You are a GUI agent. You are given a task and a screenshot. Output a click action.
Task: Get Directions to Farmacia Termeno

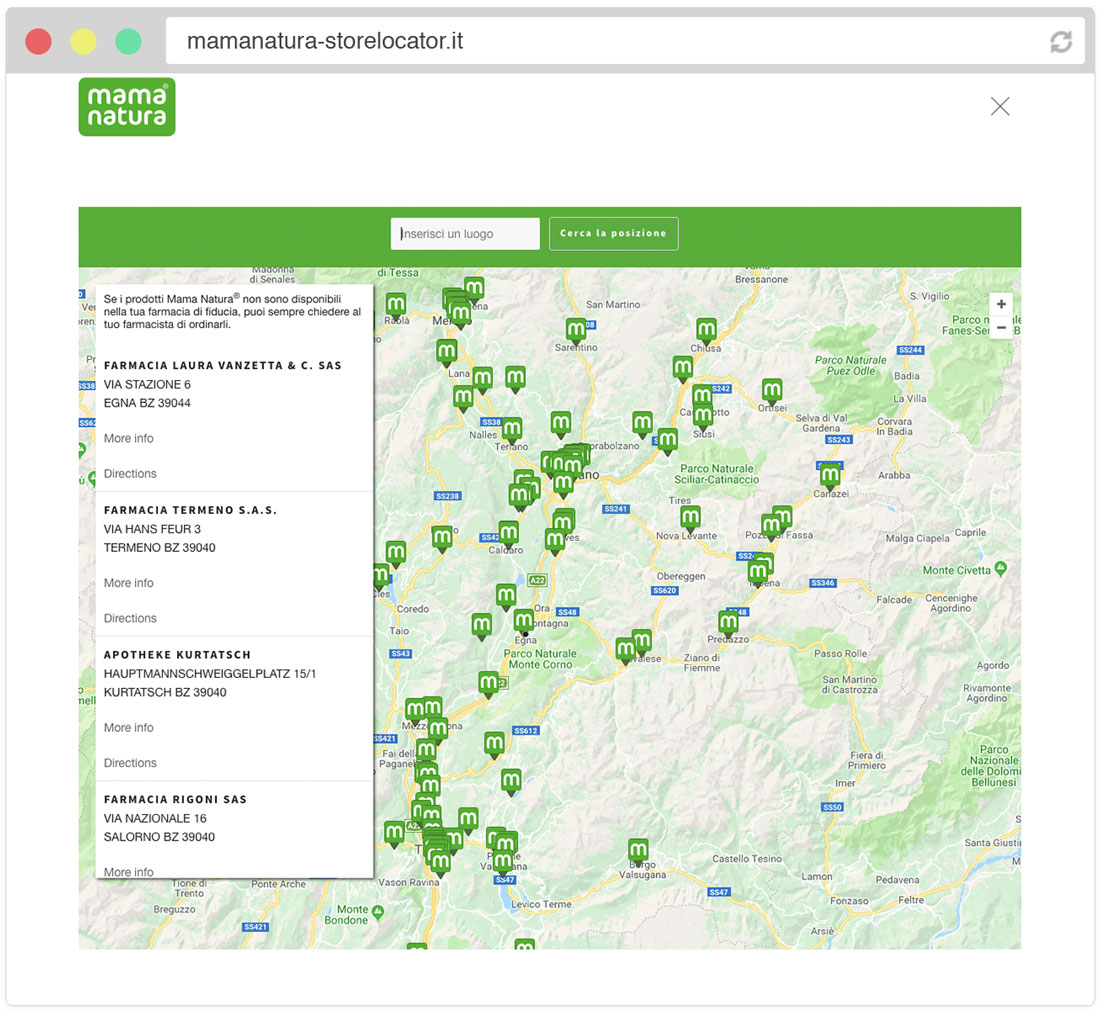pos(130,618)
